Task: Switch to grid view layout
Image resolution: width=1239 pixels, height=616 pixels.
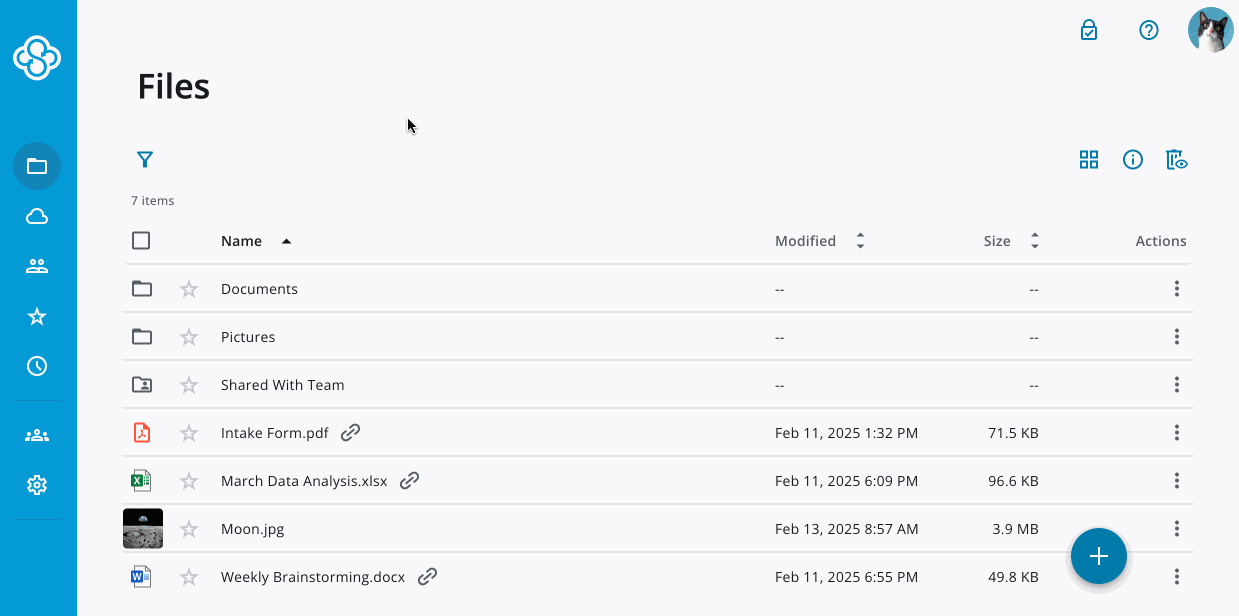Action: coord(1089,159)
